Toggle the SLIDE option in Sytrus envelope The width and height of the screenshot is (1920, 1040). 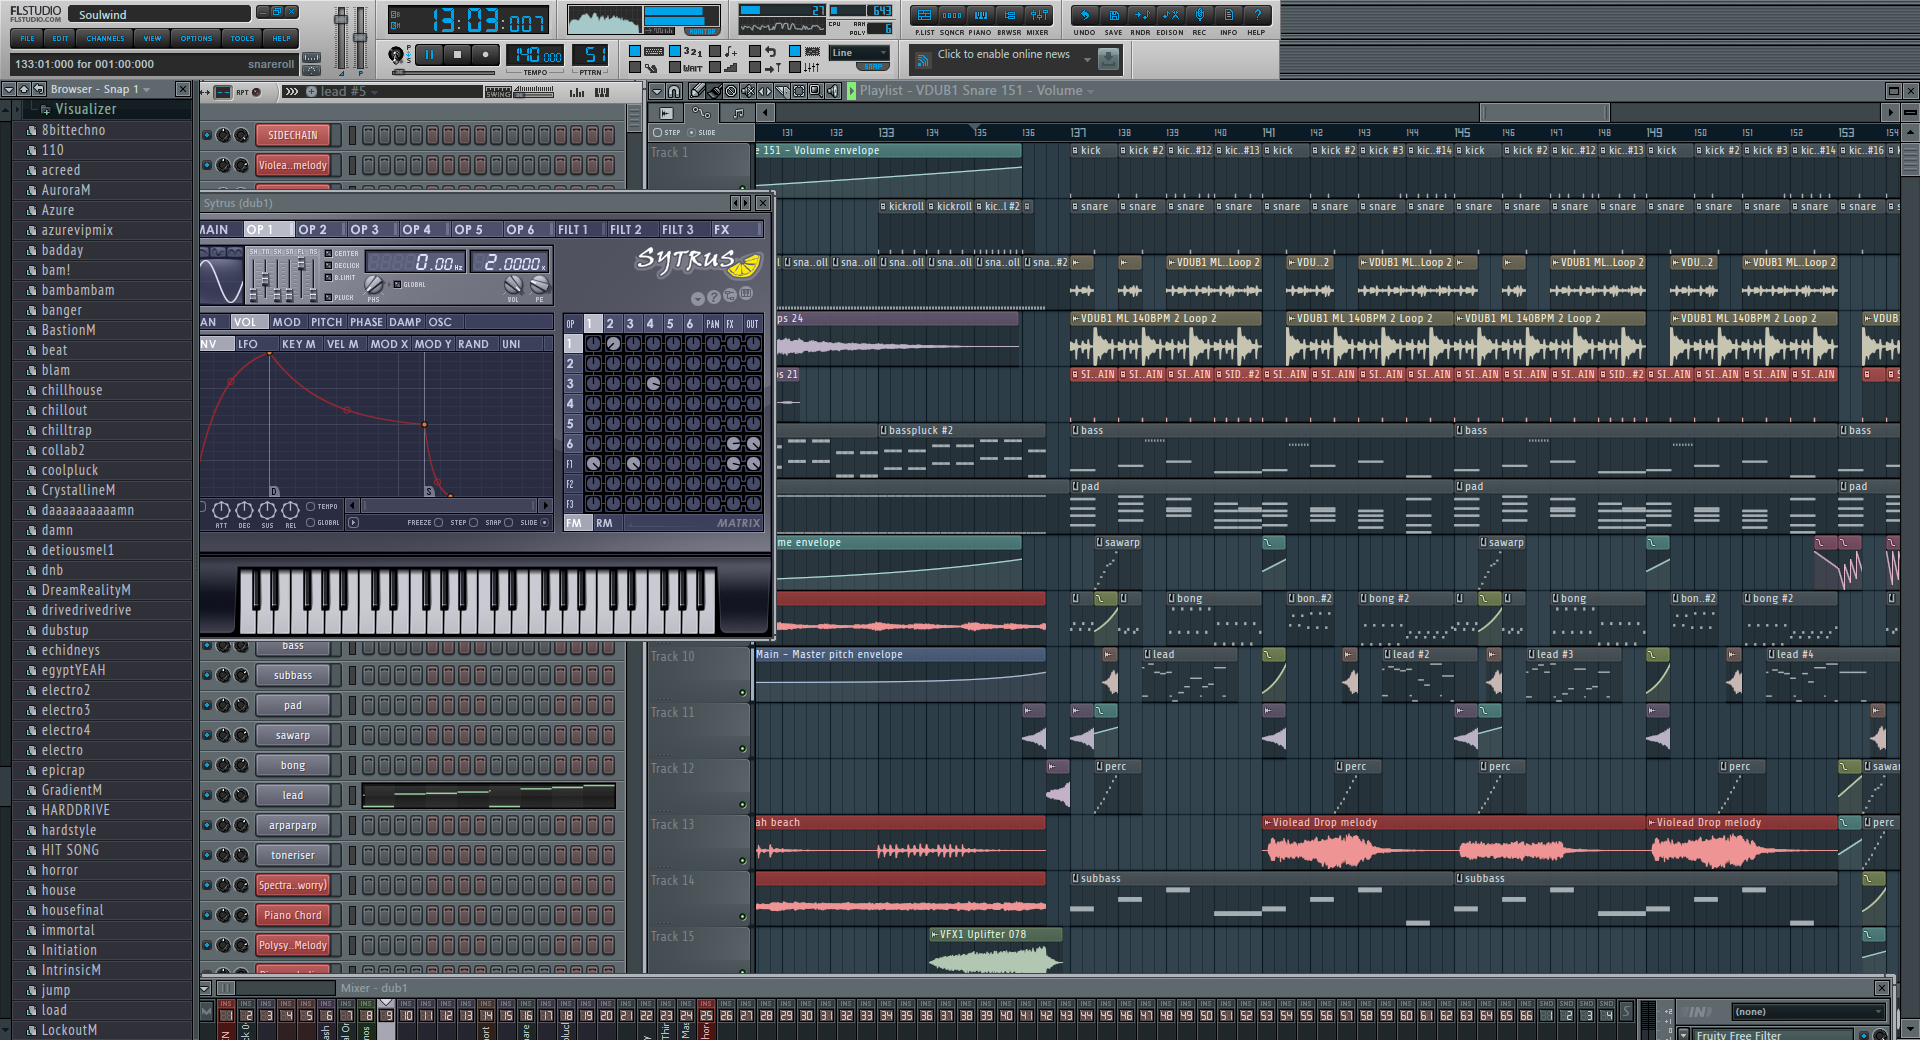tap(544, 522)
